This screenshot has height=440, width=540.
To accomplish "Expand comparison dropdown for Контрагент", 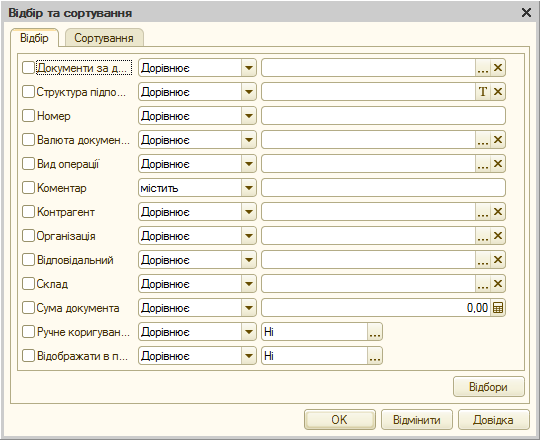I will pos(249,212).
